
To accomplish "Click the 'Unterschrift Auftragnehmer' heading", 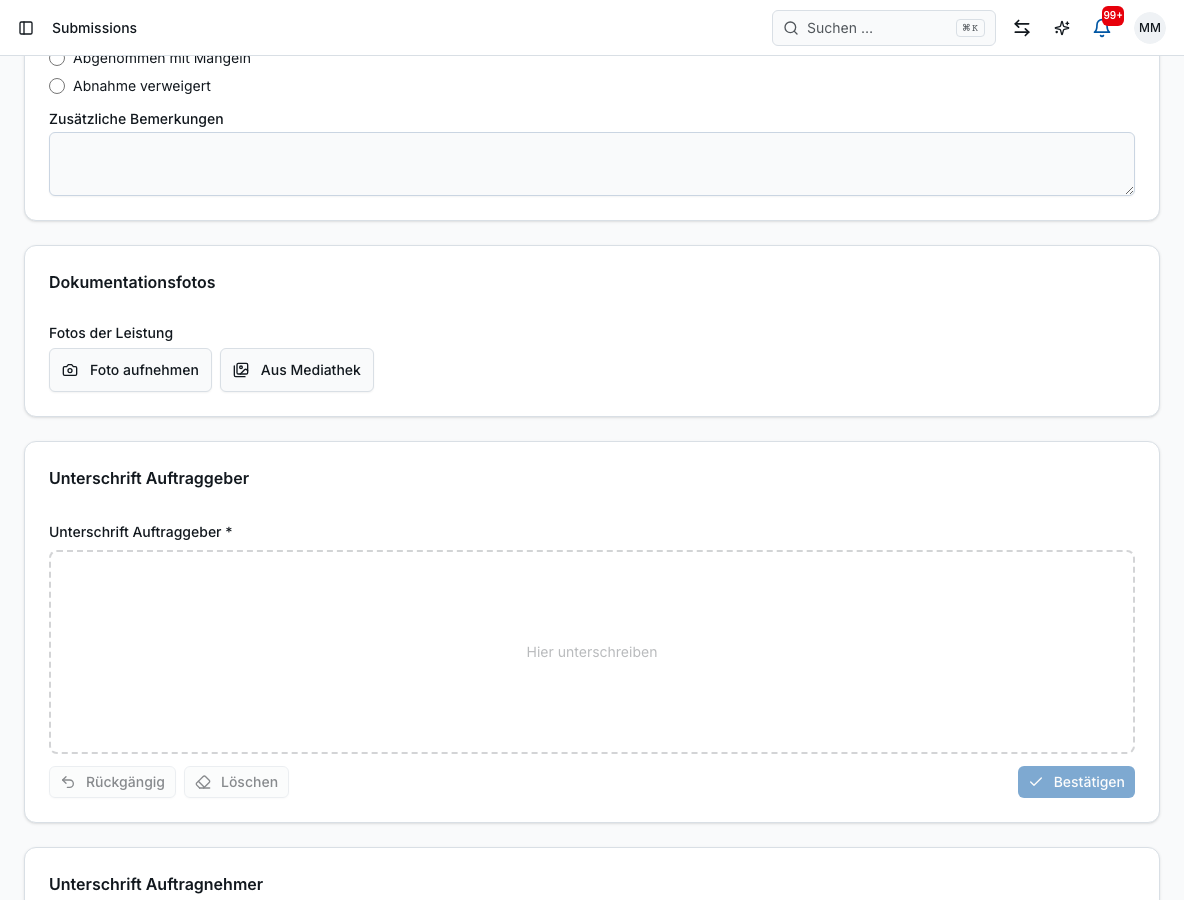I will pos(156,884).
